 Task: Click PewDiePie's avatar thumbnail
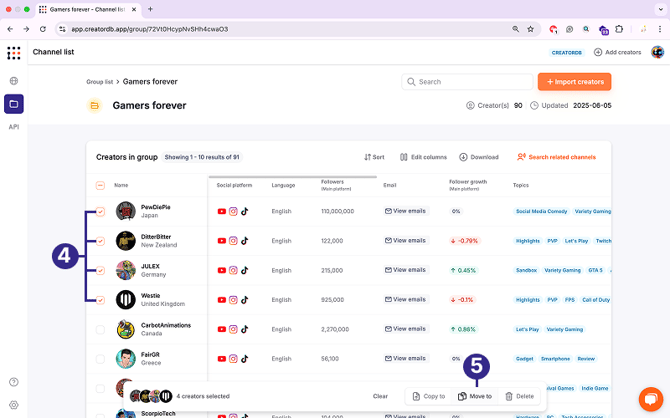126,211
